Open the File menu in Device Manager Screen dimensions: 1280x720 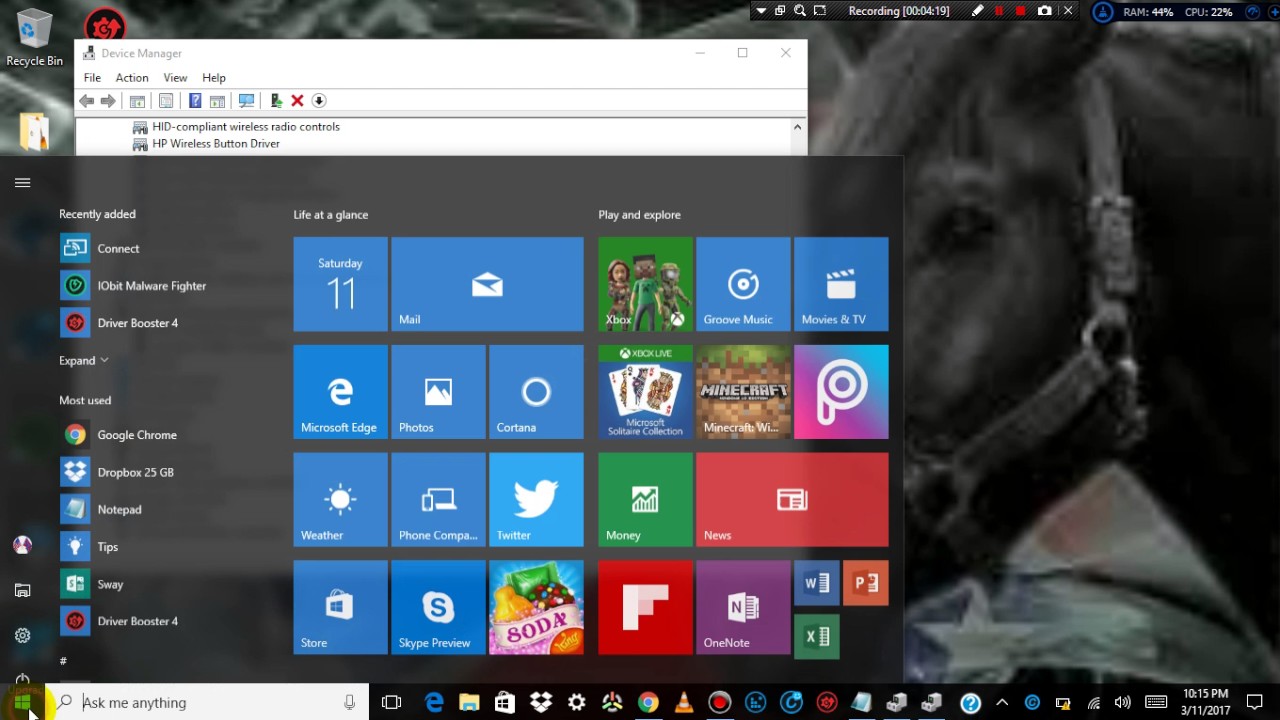[92, 77]
